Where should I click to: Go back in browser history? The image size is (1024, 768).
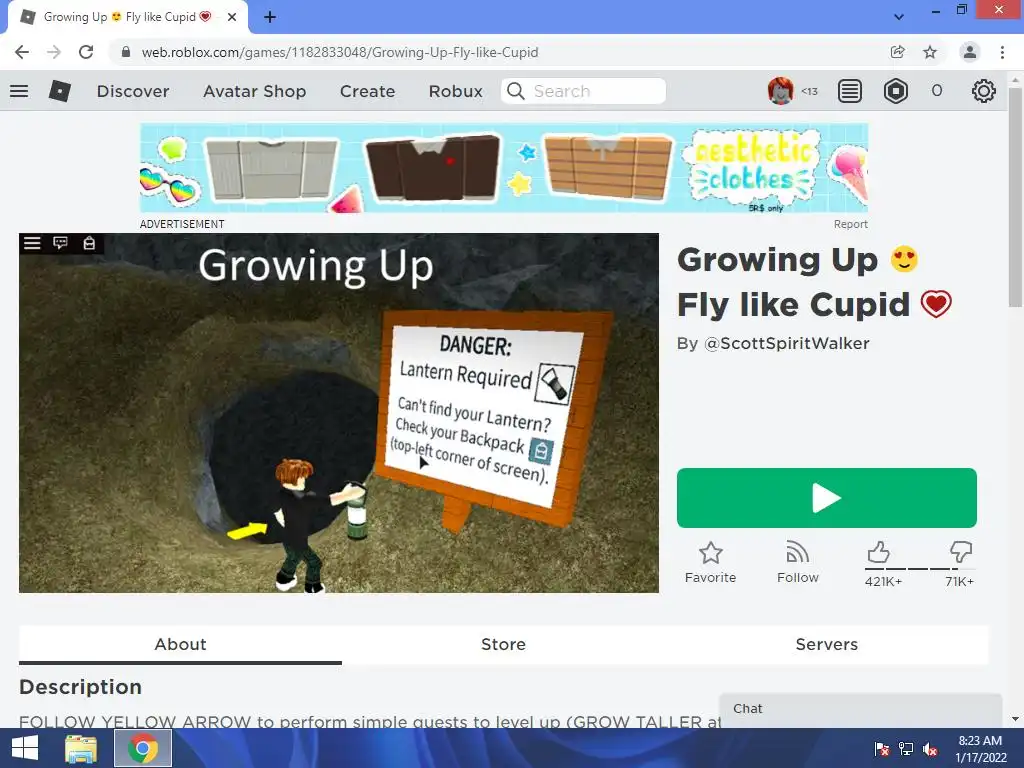pyautogui.click(x=22, y=52)
